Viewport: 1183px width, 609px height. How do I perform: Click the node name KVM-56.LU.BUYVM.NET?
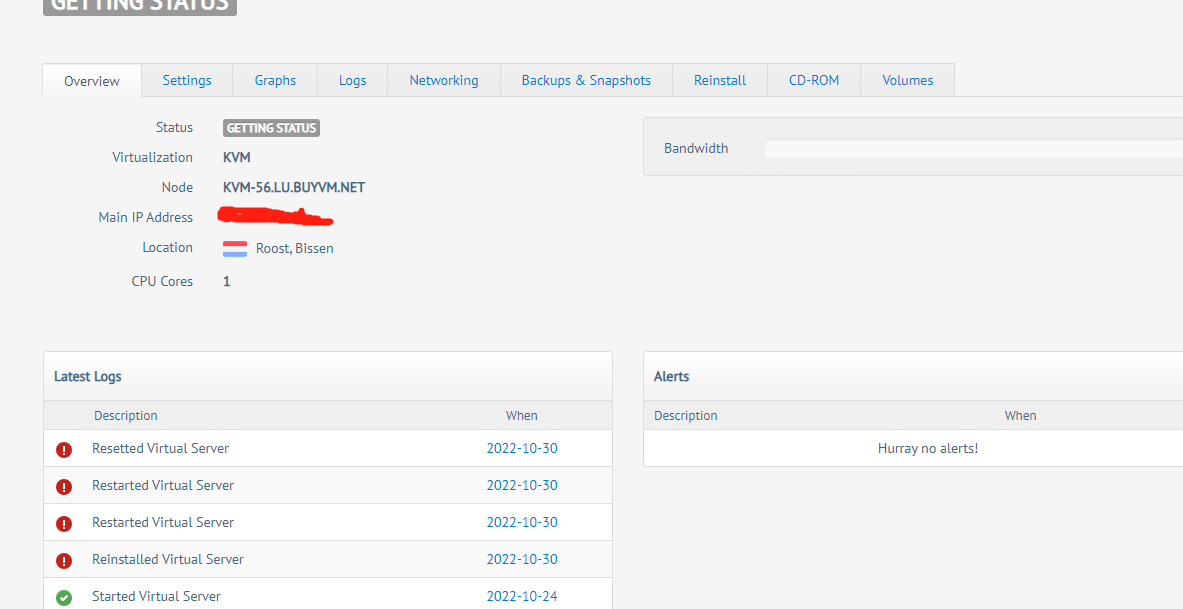point(294,187)
